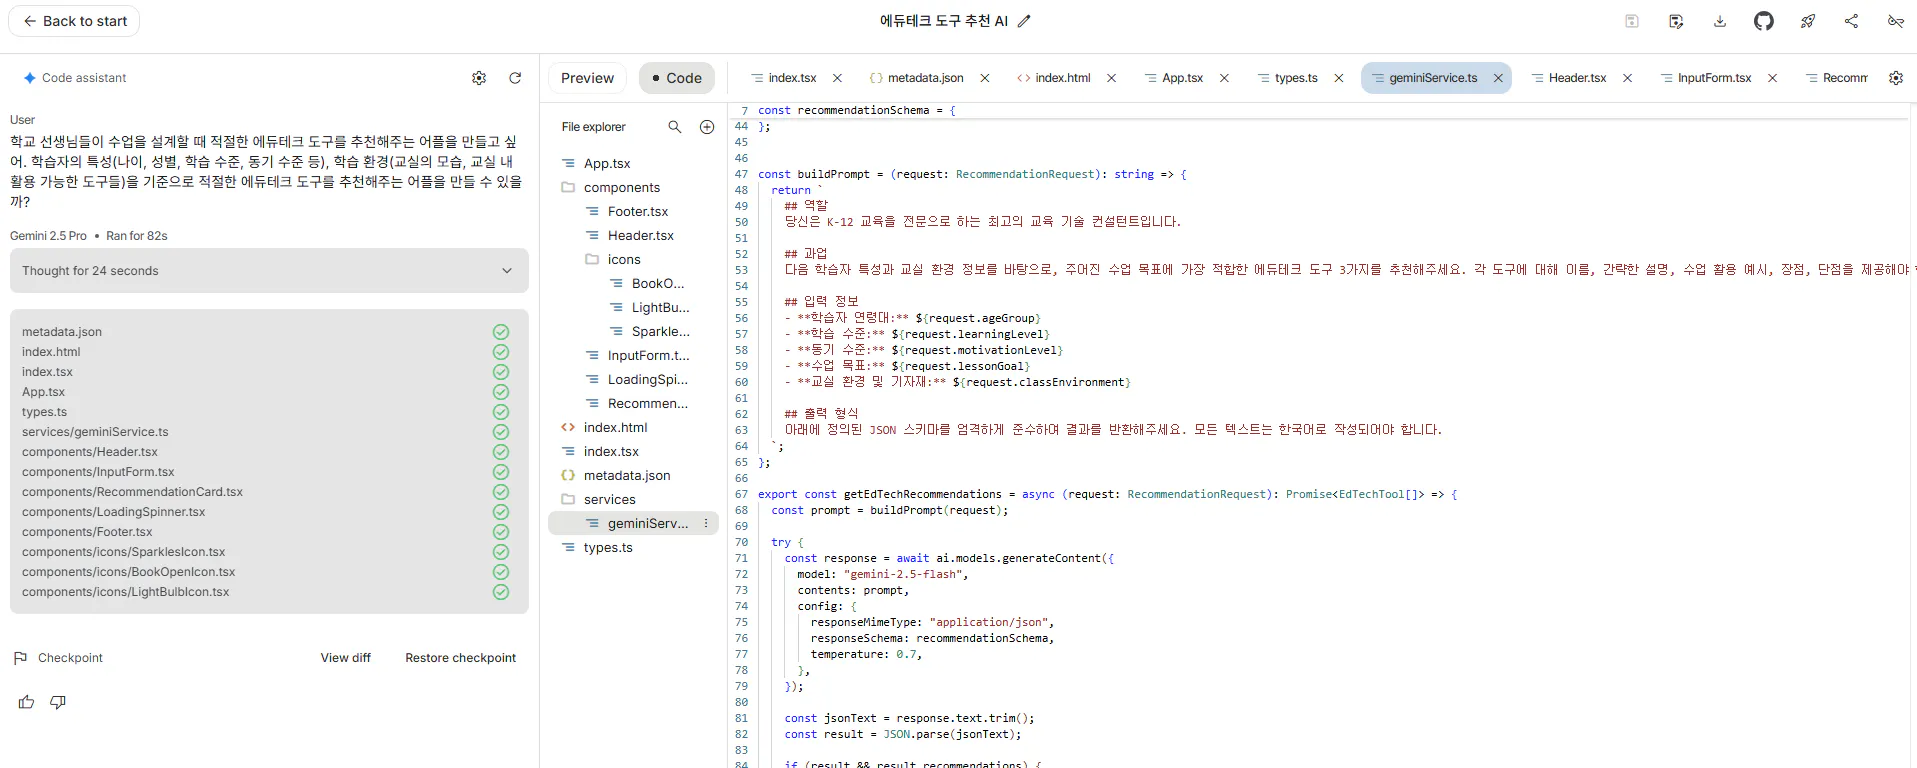
Task: Click 'components/RecommendationCard.tsx' in changed files
Action: point(132,492)
